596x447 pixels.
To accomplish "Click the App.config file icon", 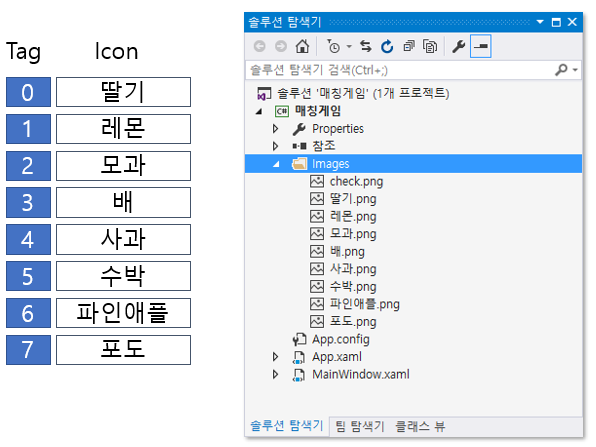I will click(x=300, y=339).
